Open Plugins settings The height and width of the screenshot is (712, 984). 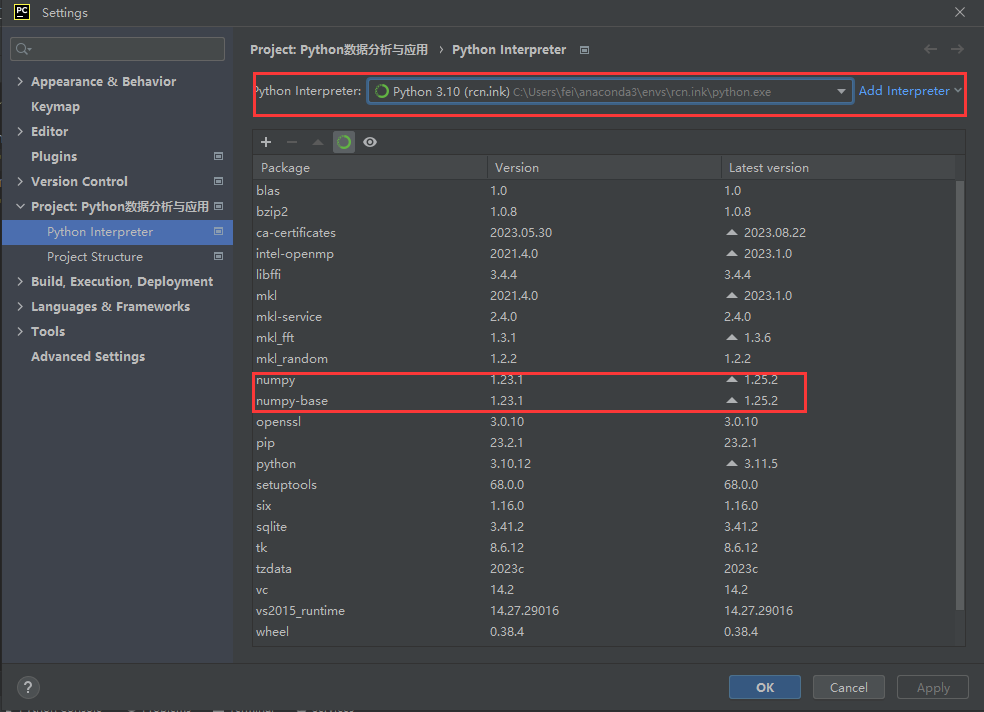(x=54, y=156)
